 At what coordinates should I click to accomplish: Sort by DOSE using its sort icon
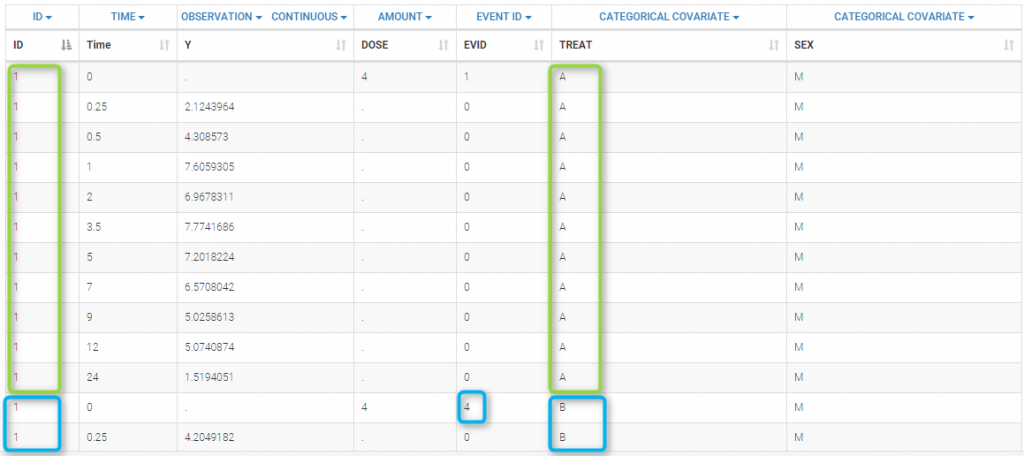point(443,45)
